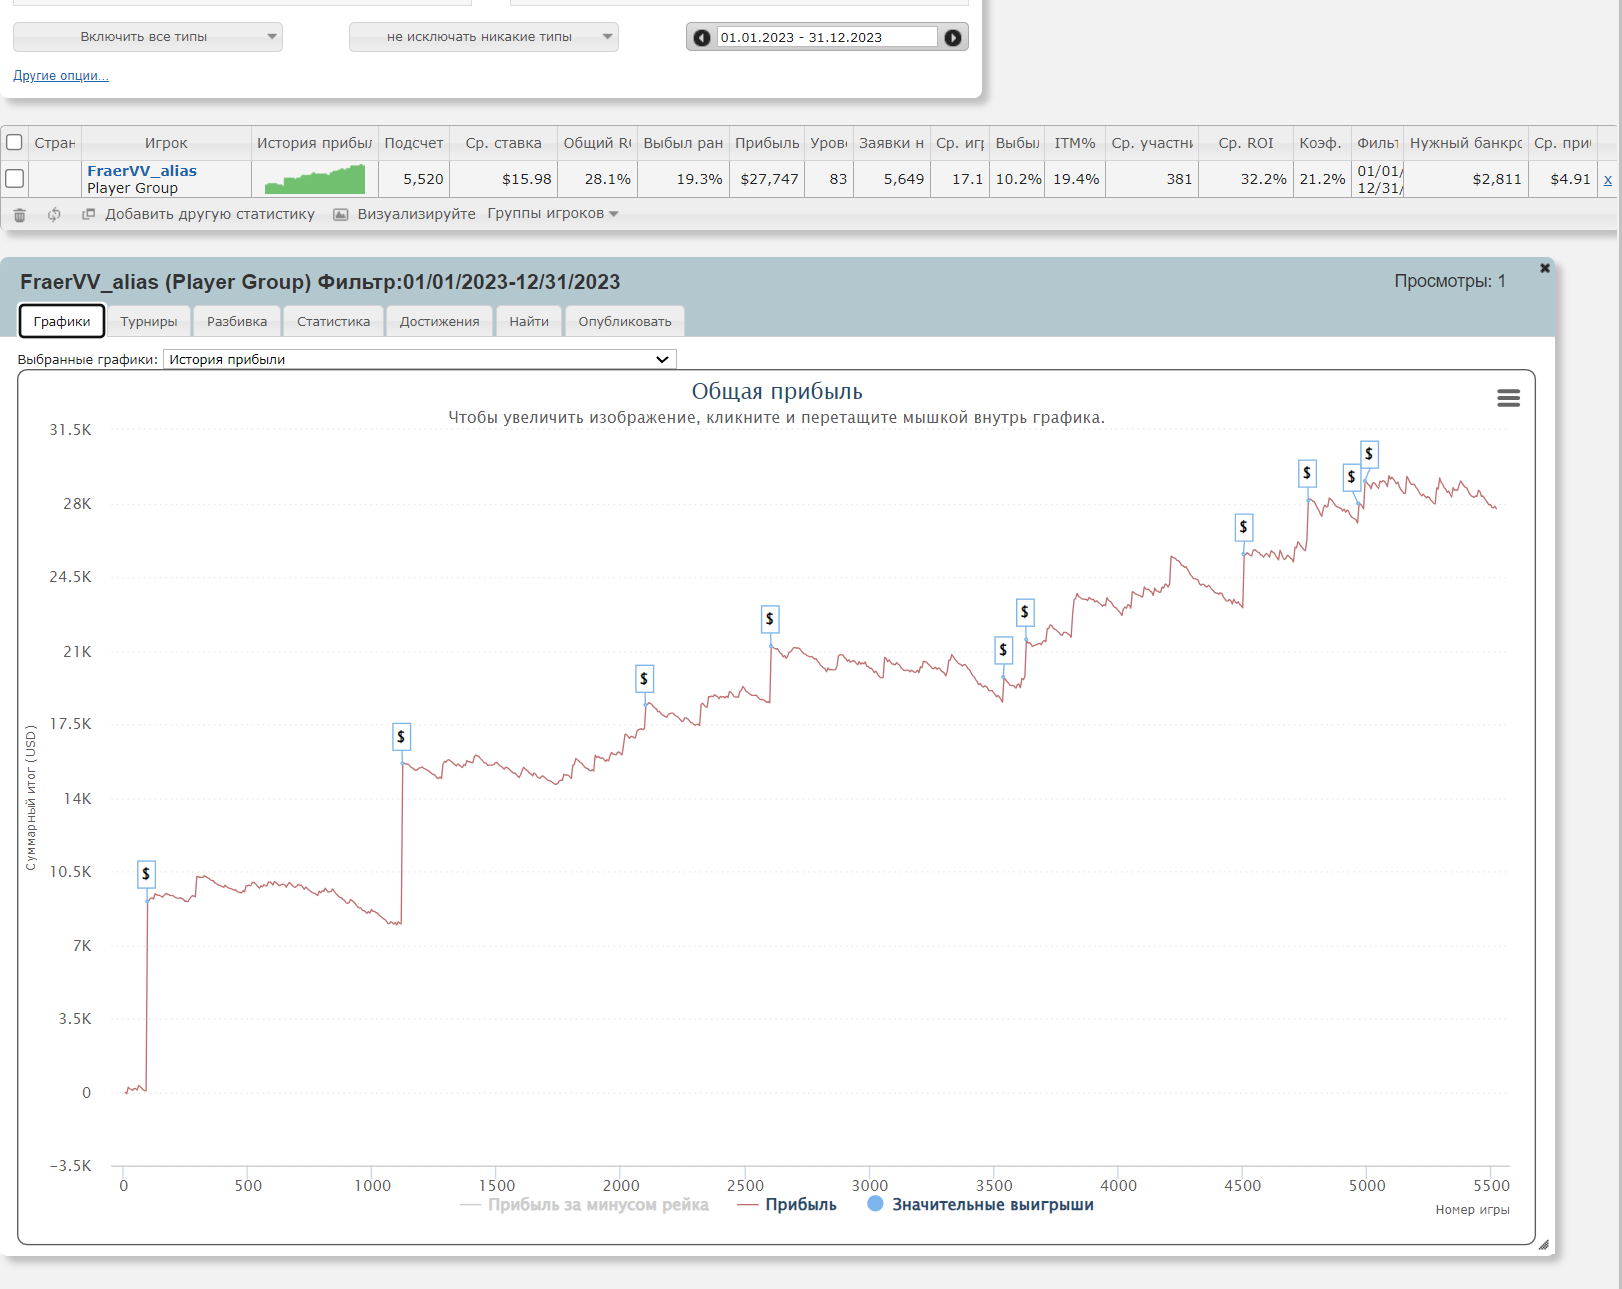Click profit history sparkline thumbnail
Image resolution: width=1622 pixels, height=1289 pixels.
point(315,179)
